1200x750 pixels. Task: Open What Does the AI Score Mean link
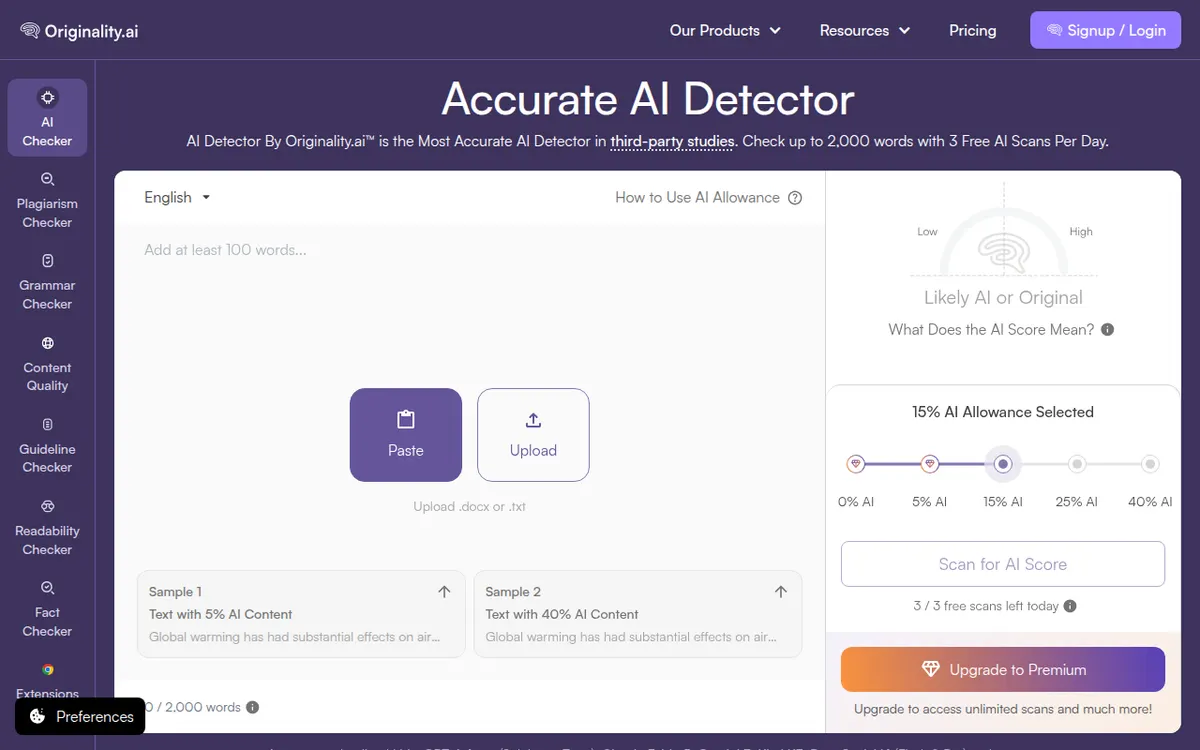(991, 330)
